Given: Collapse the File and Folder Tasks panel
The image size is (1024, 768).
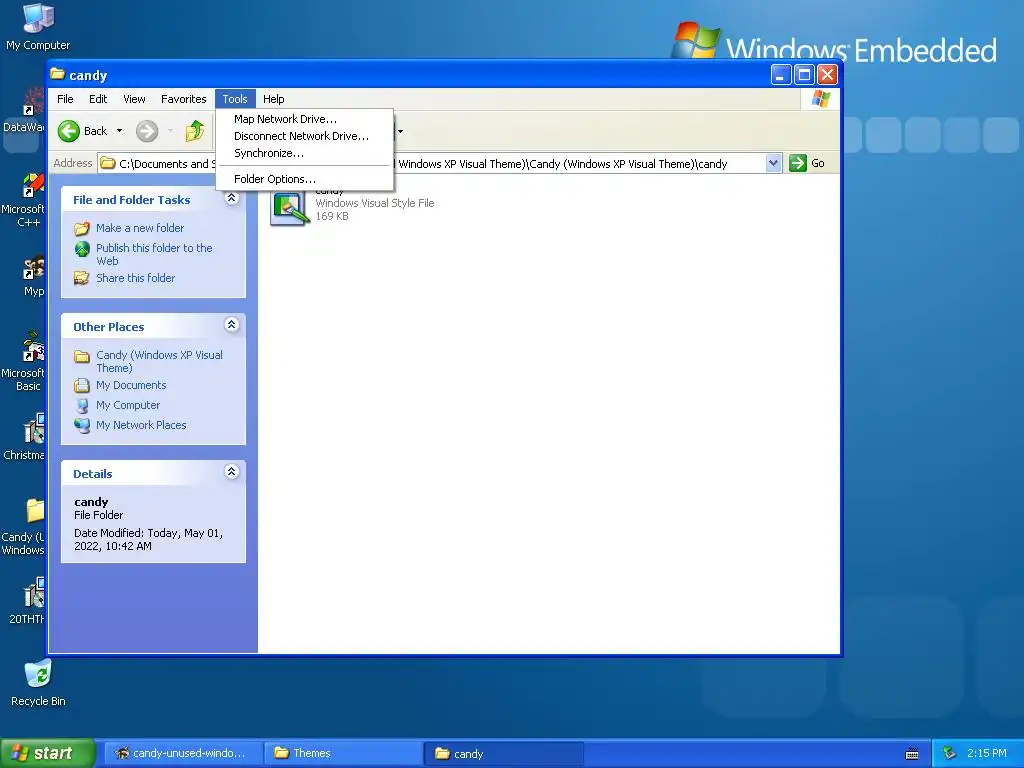Looking at the screenshot, I should [x=231, y=198].
